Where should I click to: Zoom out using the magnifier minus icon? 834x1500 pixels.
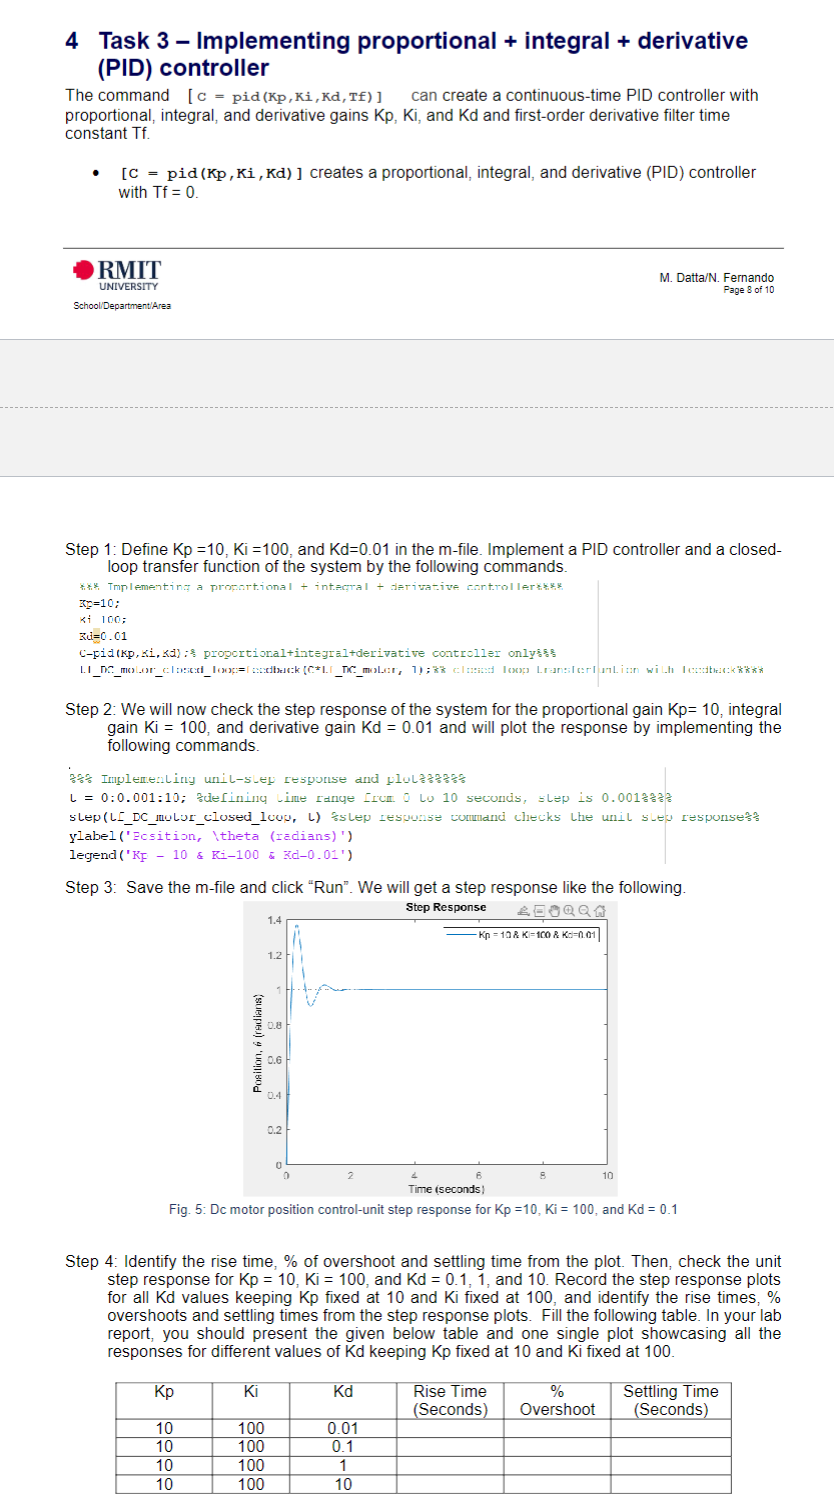(584, 909)
